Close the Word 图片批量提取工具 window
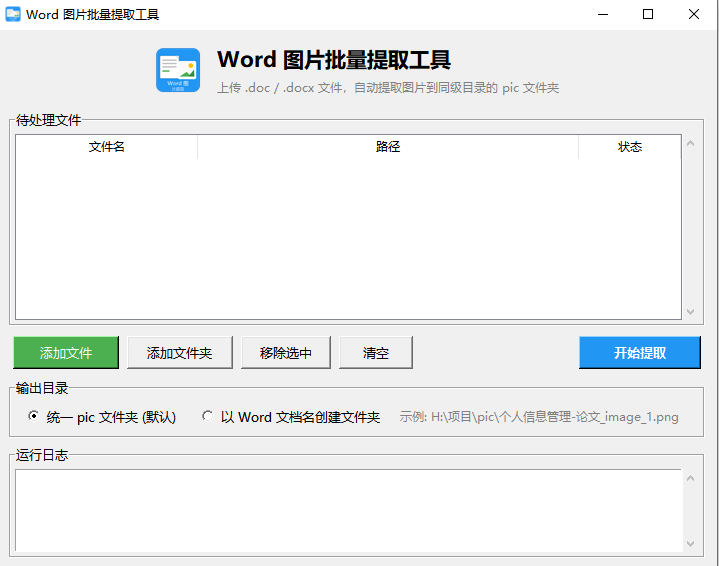This screenshot has width=719, height=566. coord(694,15)
